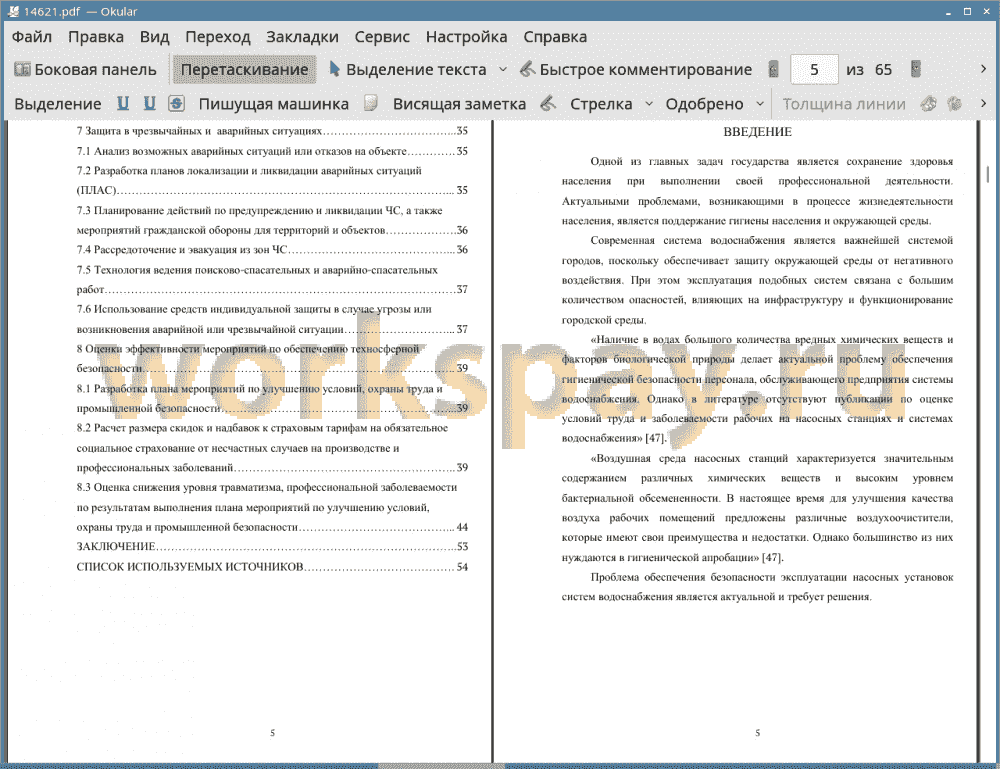Open the Справка menu

pos(555,37)
